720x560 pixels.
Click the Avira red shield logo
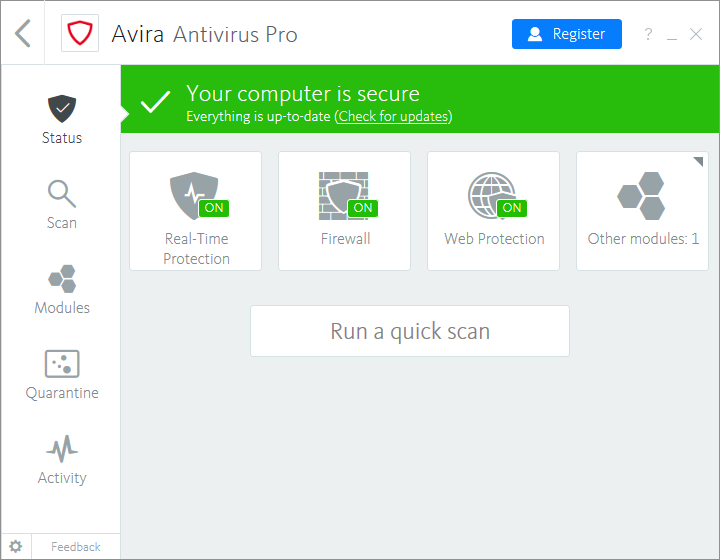tap(80, 34)
